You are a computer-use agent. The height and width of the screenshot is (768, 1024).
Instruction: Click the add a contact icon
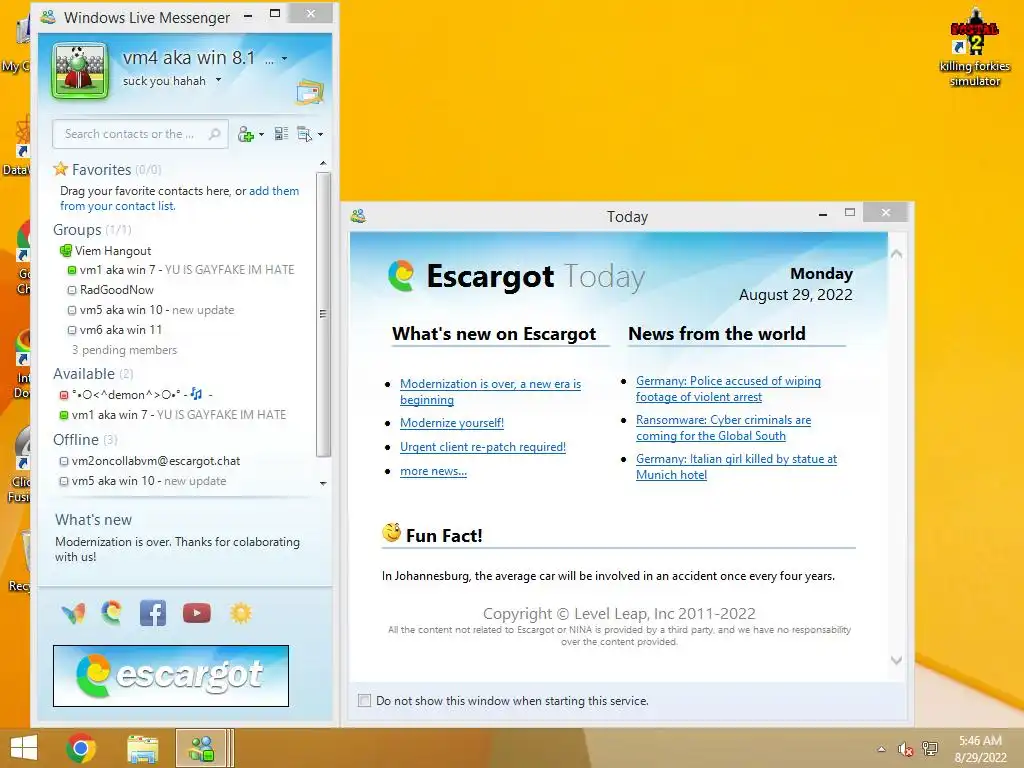pyautogui.click(x=246, y=135)
